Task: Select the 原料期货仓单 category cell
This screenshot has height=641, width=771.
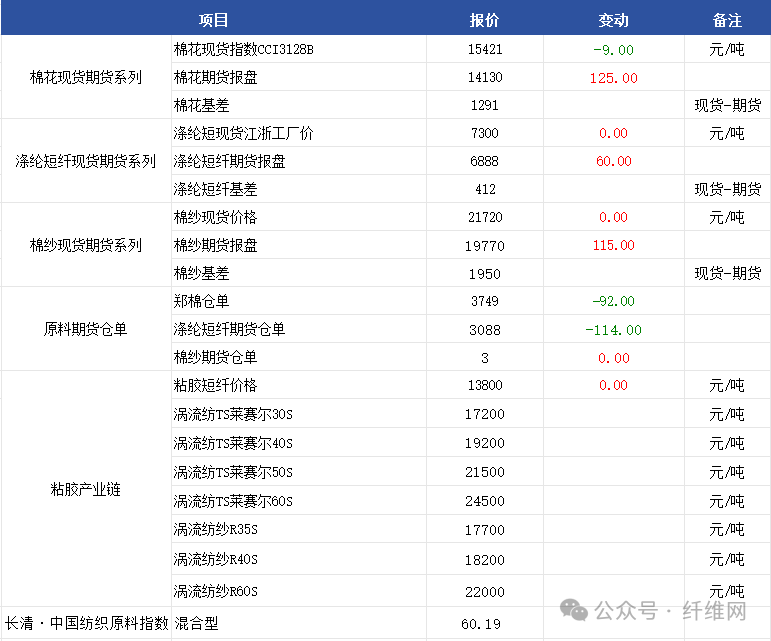Action: pos(86,329)
